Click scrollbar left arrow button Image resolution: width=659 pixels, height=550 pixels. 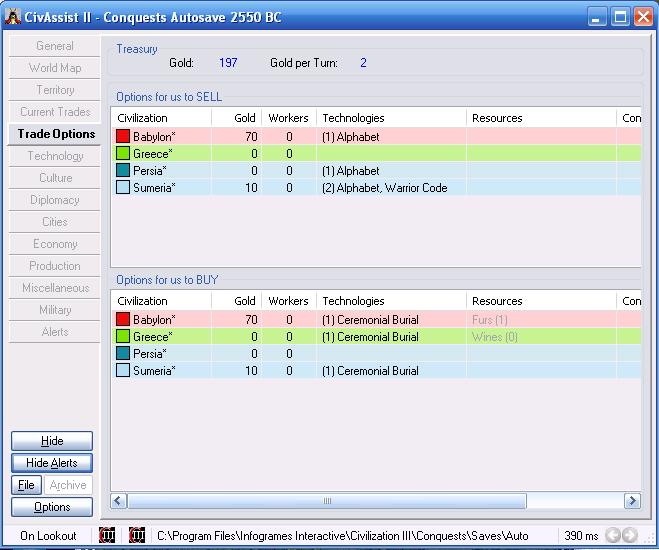[119, 501]
